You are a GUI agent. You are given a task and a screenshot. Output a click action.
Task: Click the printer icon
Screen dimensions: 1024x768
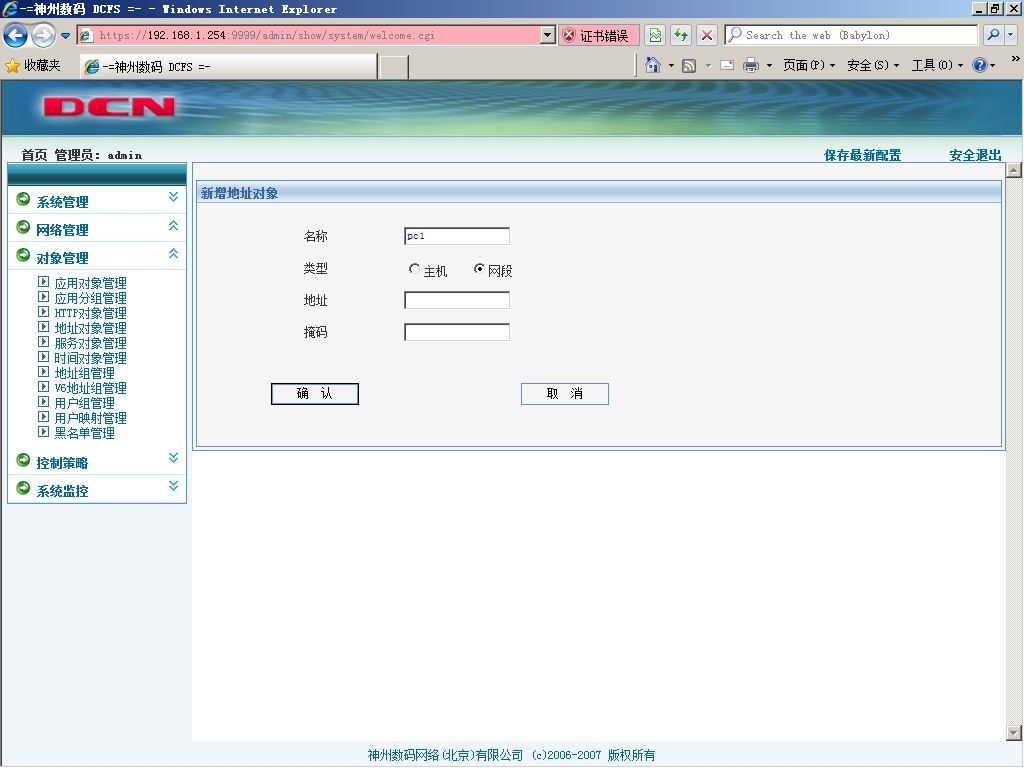coord(751,65)
